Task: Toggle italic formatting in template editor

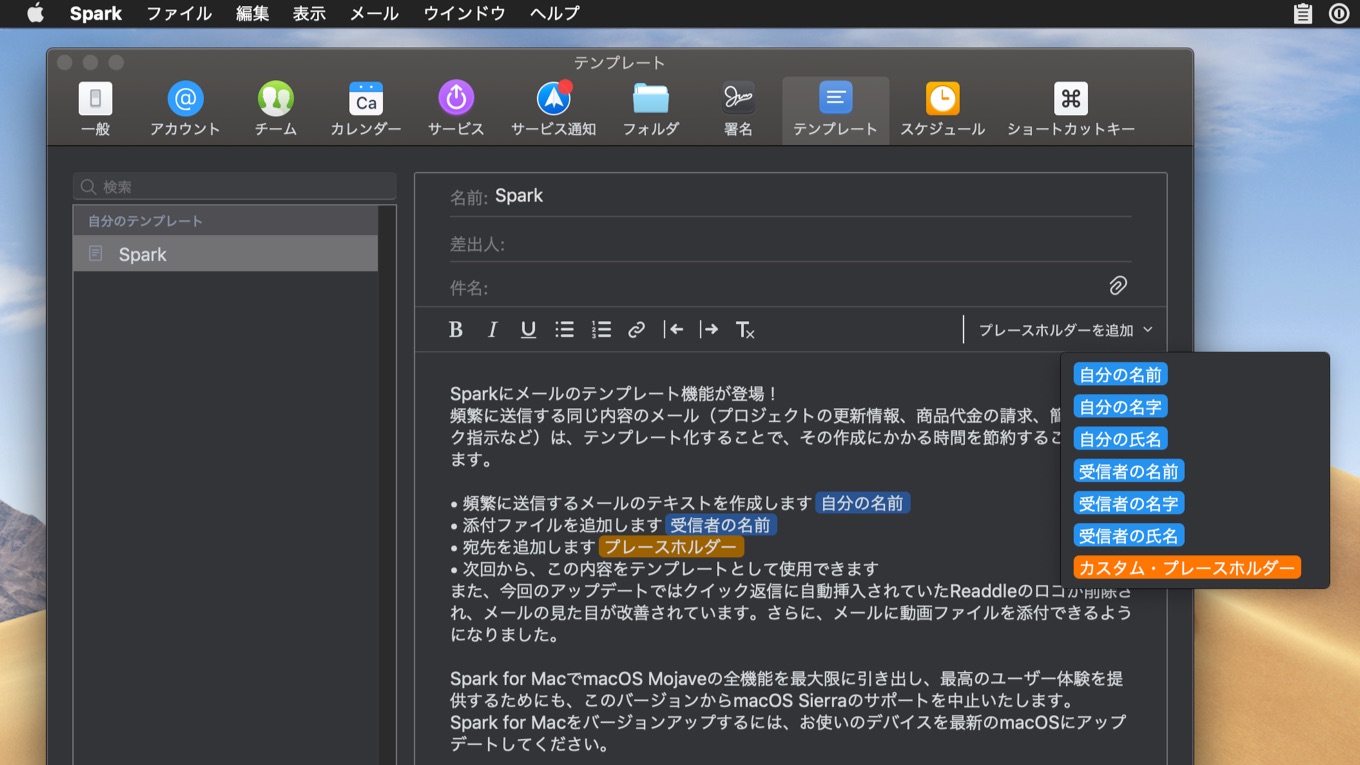Action: [x=492, y=330]
